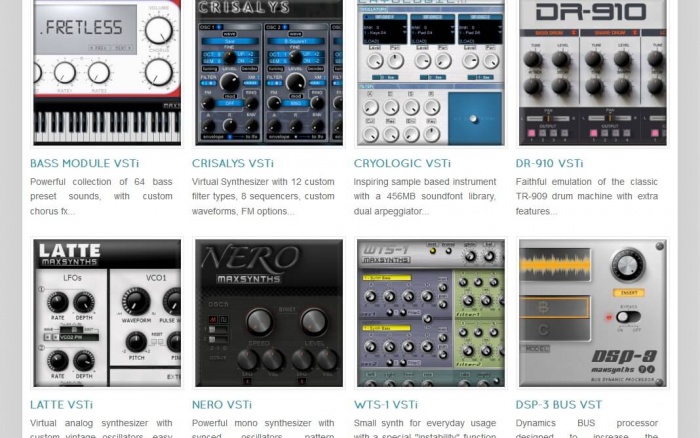700x438 pixels.
Task: Open the Latte synthesizer thumbnail
Action: coord(107,313)
